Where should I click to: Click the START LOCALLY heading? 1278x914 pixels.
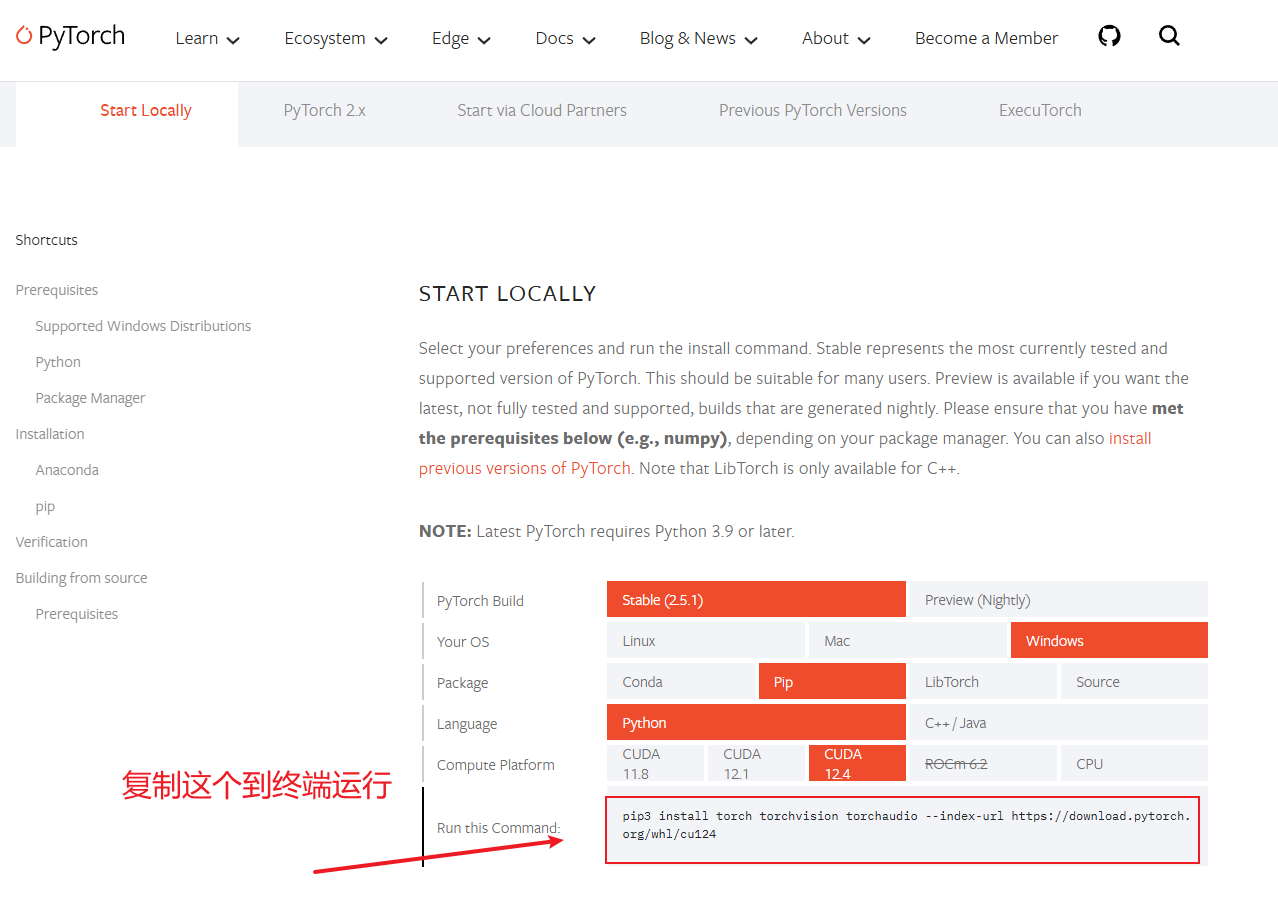507,294
